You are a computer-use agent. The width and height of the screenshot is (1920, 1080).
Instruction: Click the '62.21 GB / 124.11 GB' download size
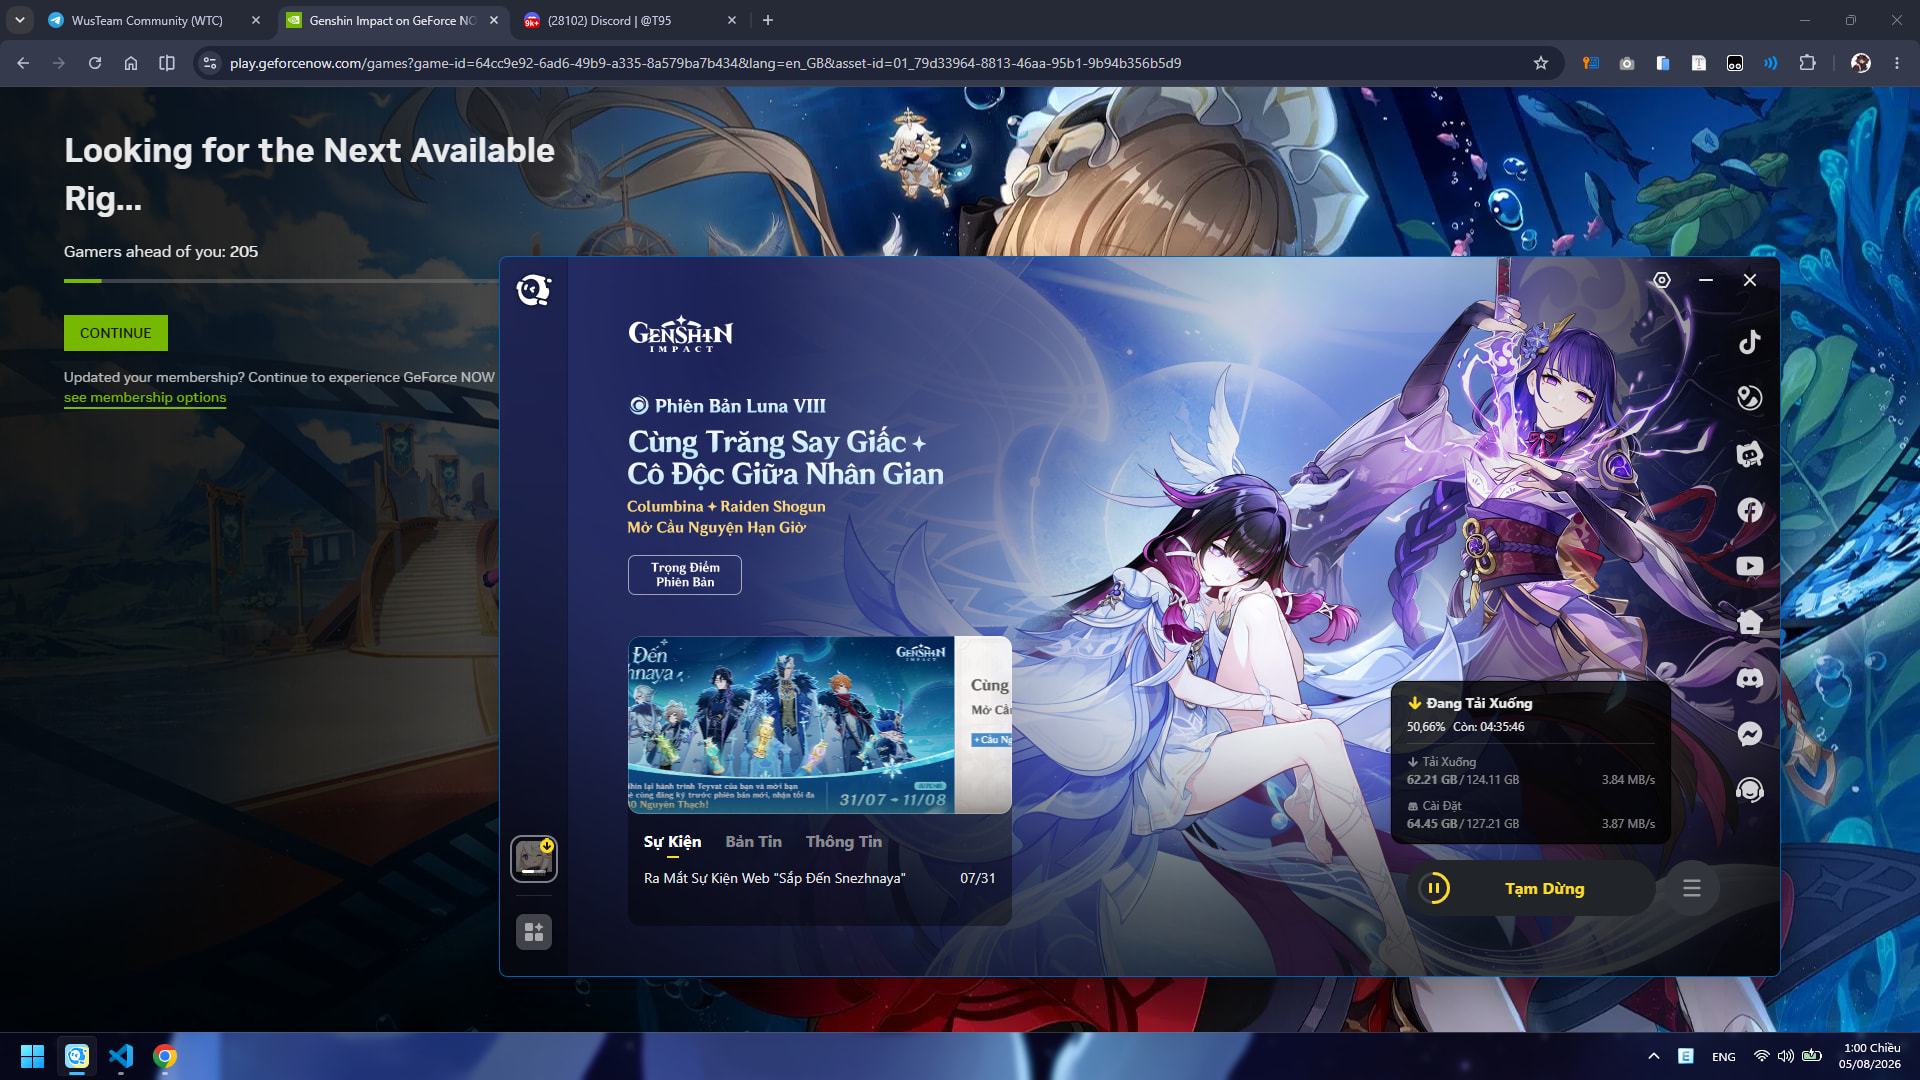pos(1463,780)
